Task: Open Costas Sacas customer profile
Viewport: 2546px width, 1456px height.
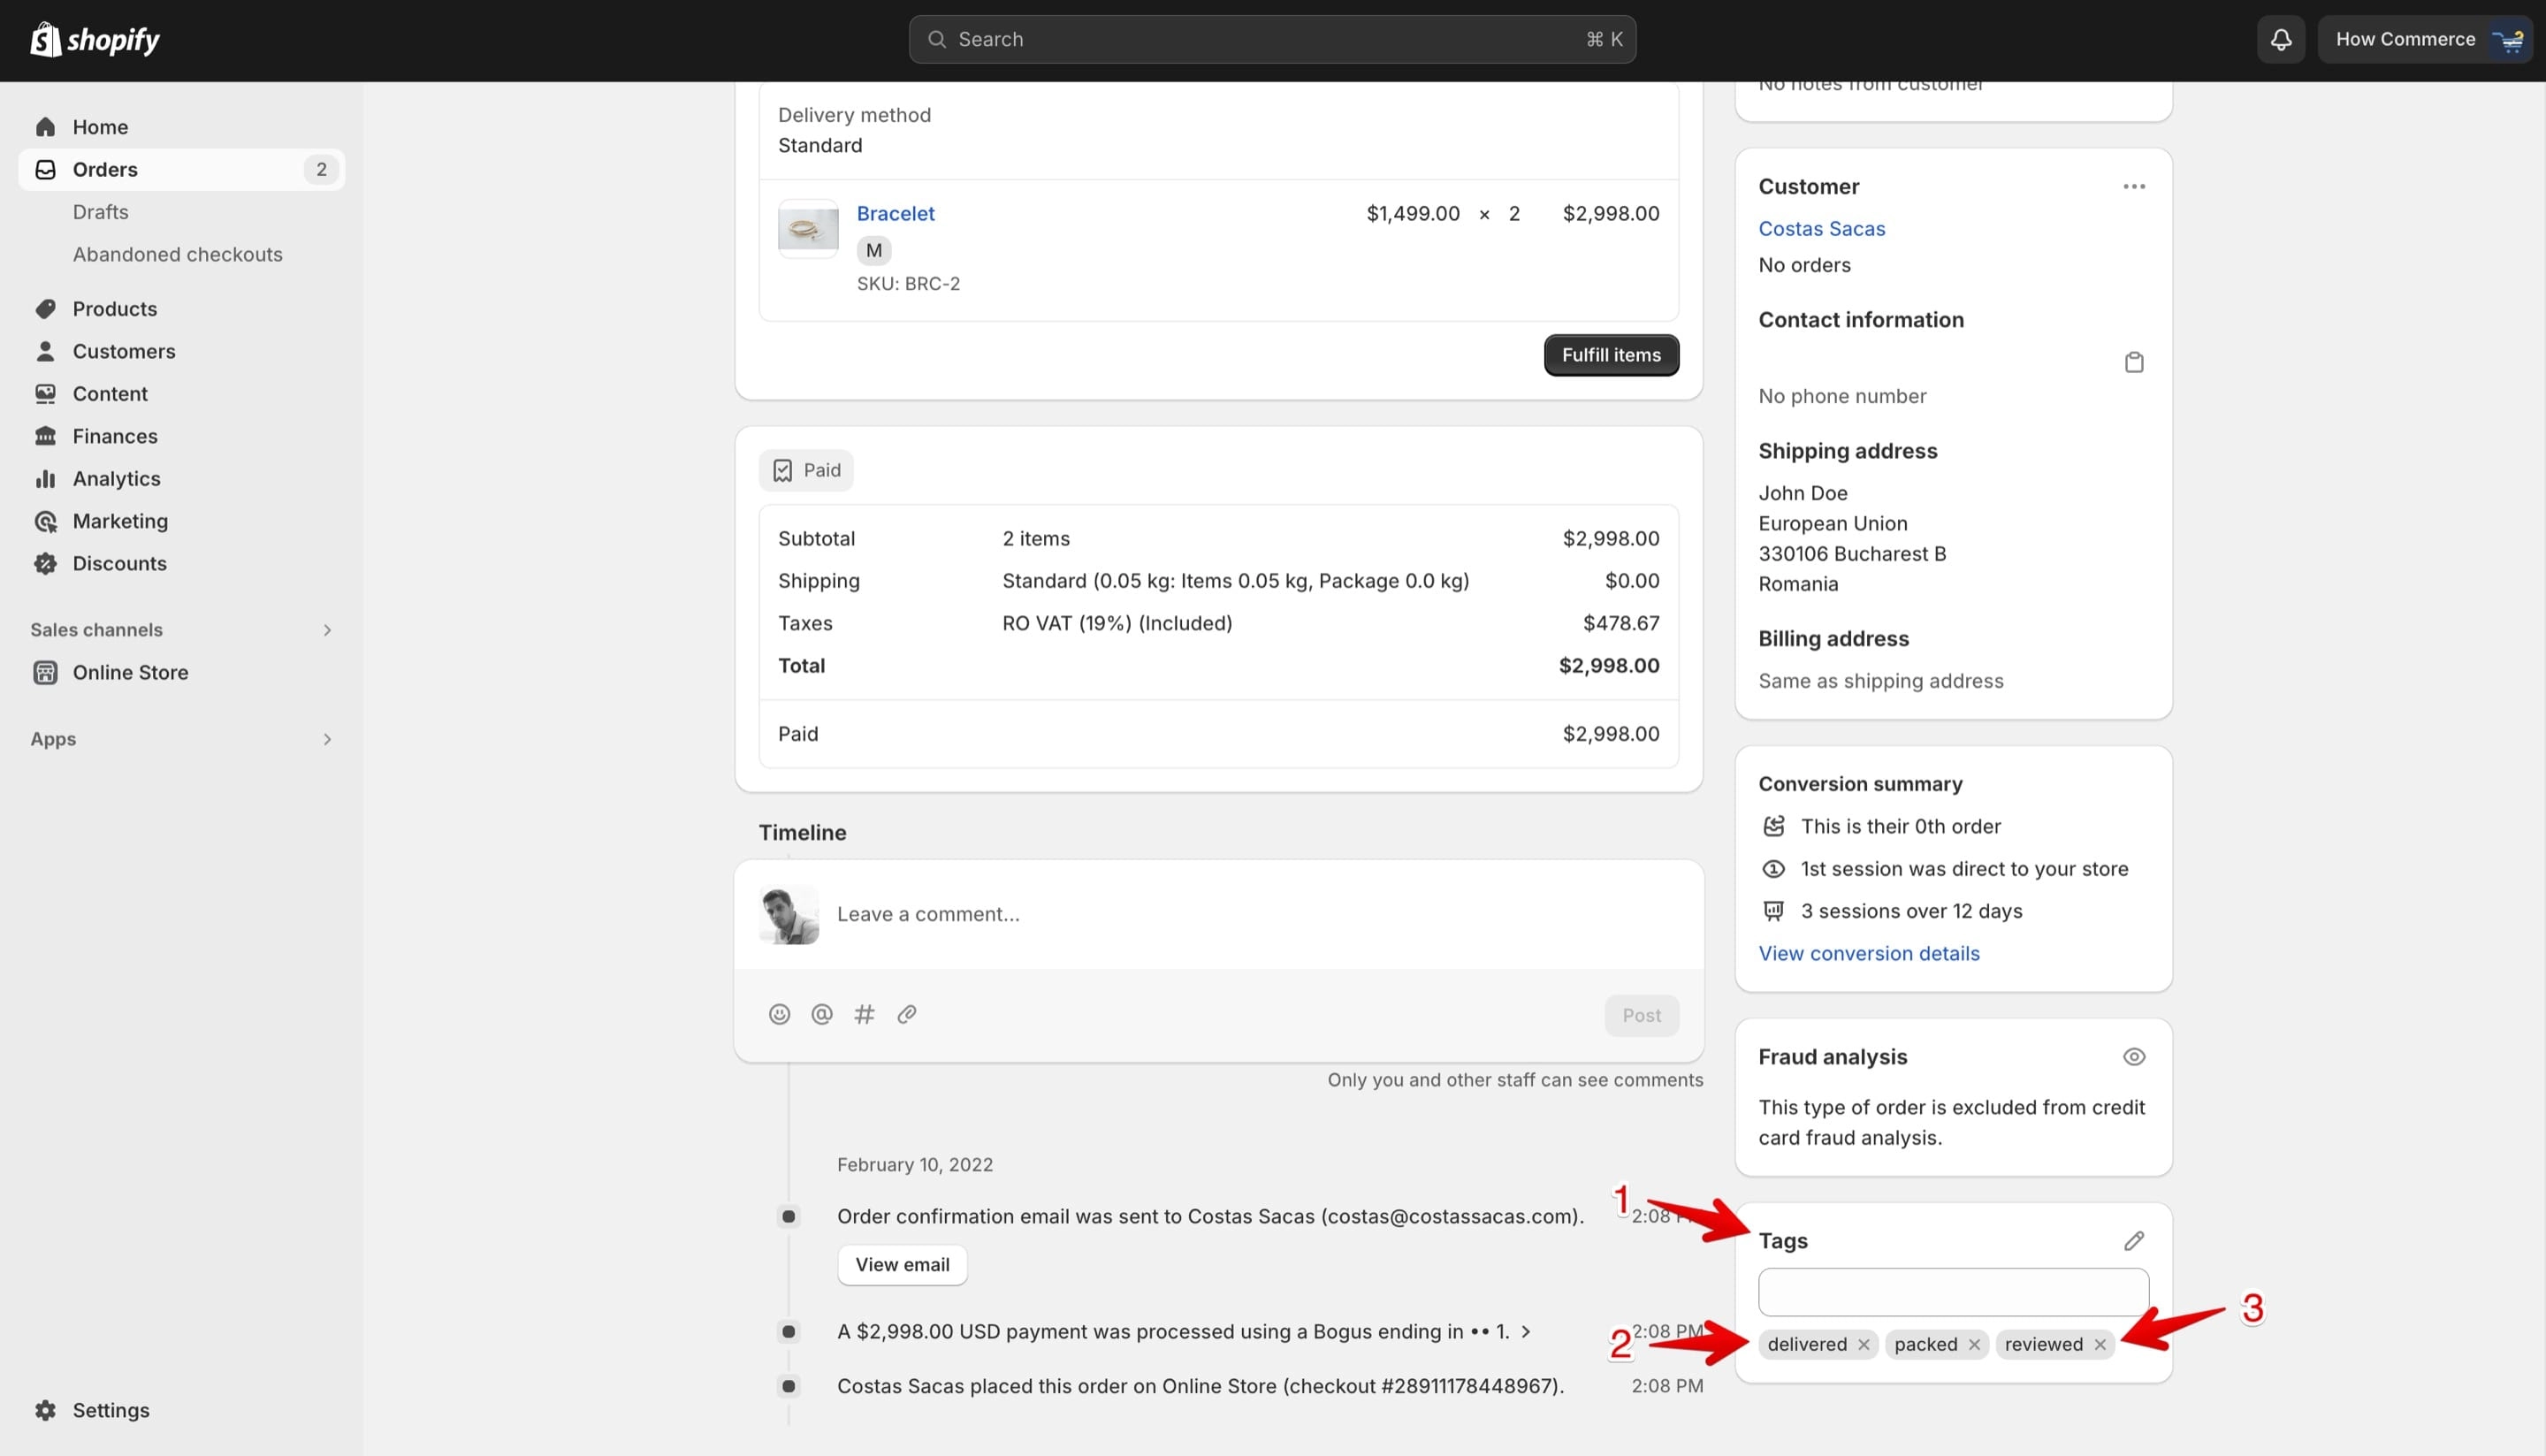Action: click(x=1821, y=229)
